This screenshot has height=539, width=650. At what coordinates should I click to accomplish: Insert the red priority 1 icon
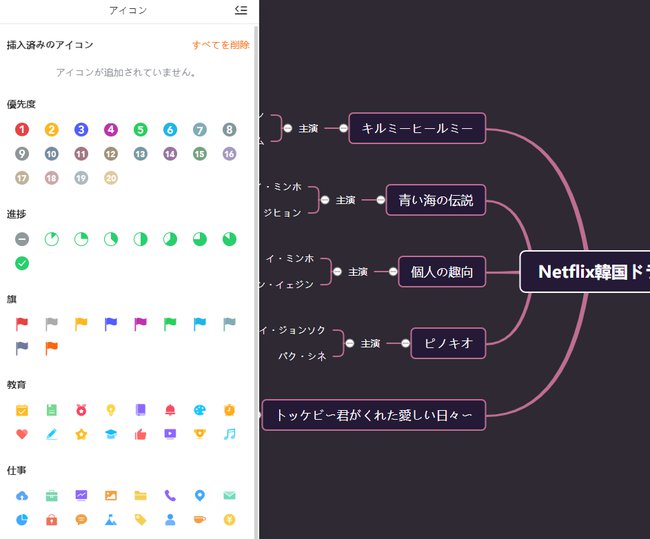click(x=22, y=130)
